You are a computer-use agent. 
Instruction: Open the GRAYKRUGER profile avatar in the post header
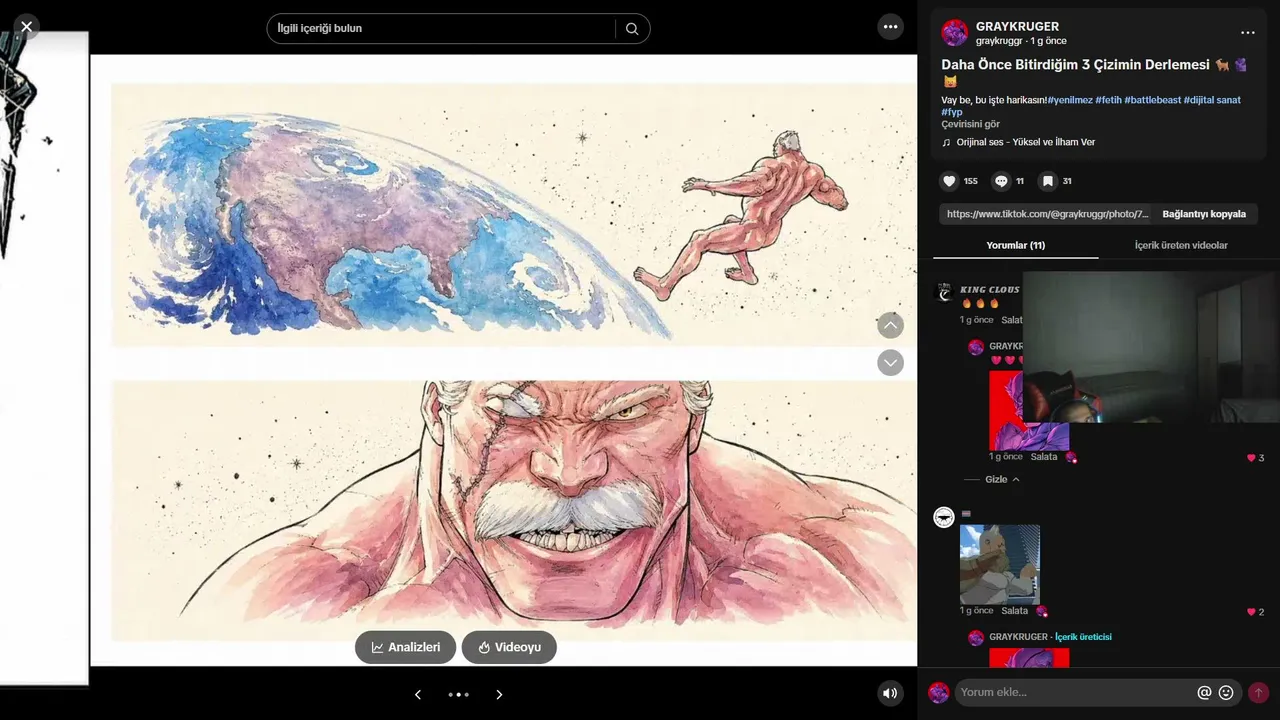[x=955, y=33]
